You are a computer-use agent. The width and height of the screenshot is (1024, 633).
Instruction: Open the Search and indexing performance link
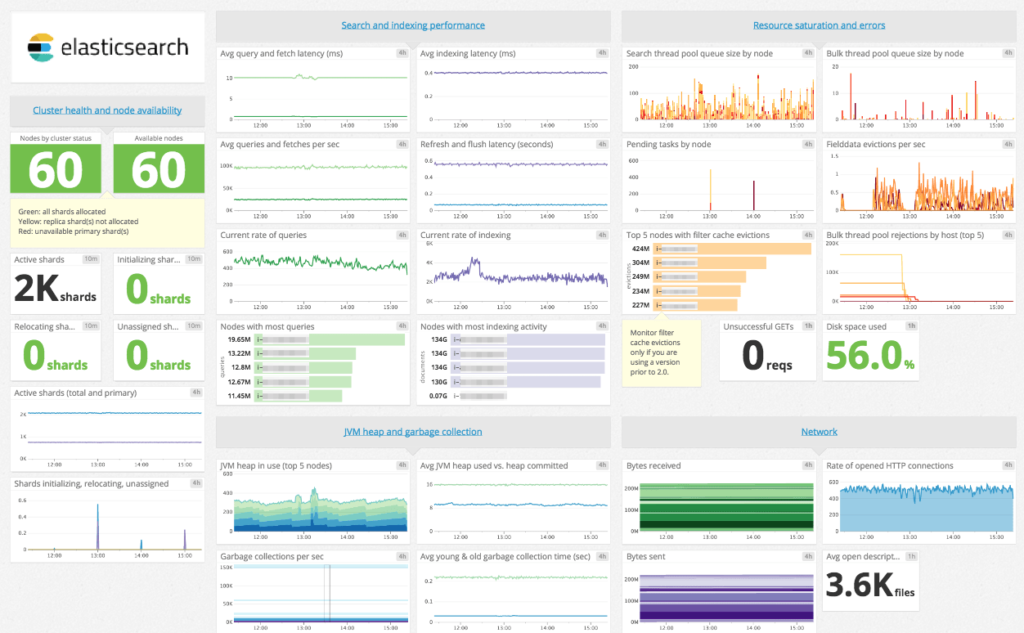click(413, 25)
